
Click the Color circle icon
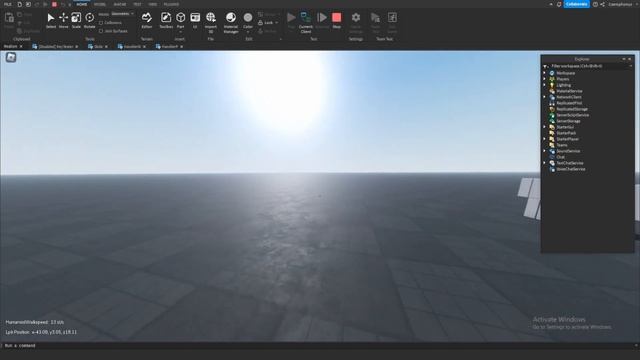click(x=248, y=18)
